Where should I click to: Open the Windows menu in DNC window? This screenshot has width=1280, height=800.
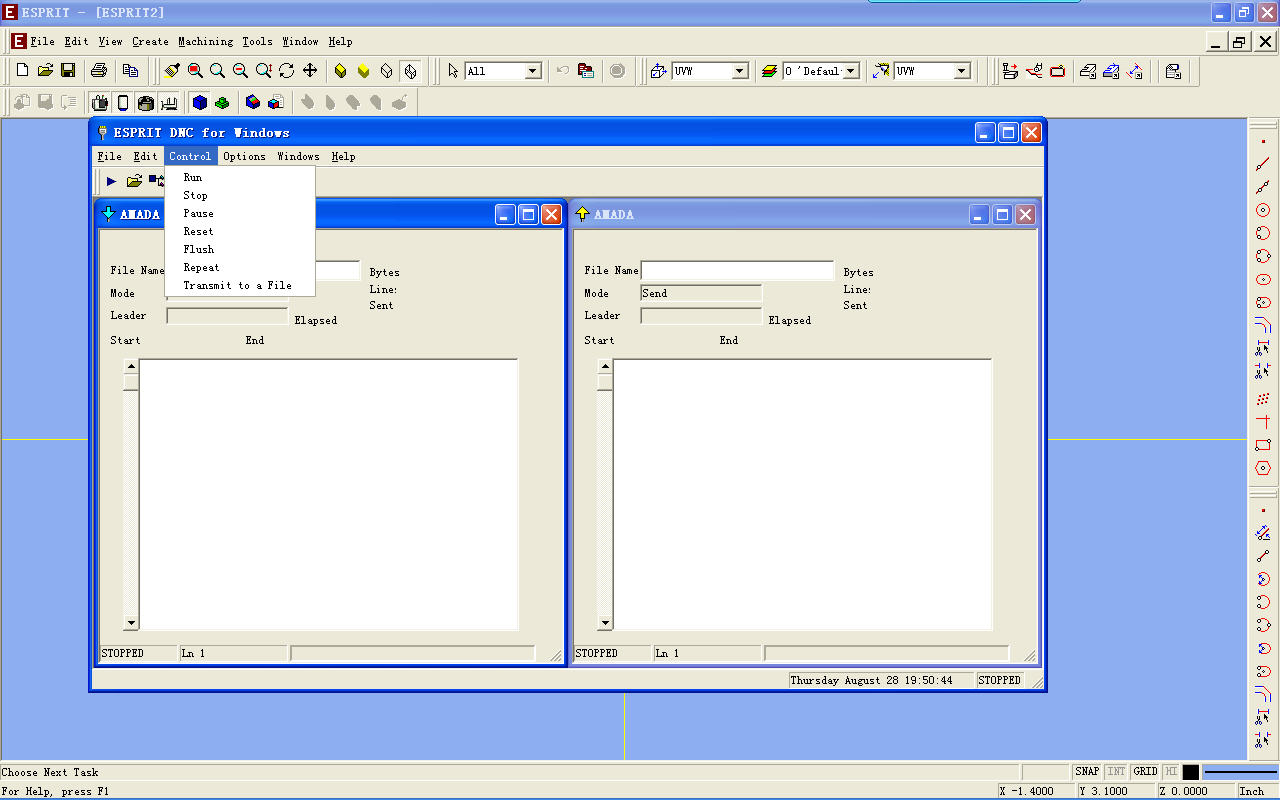[298, 156]
